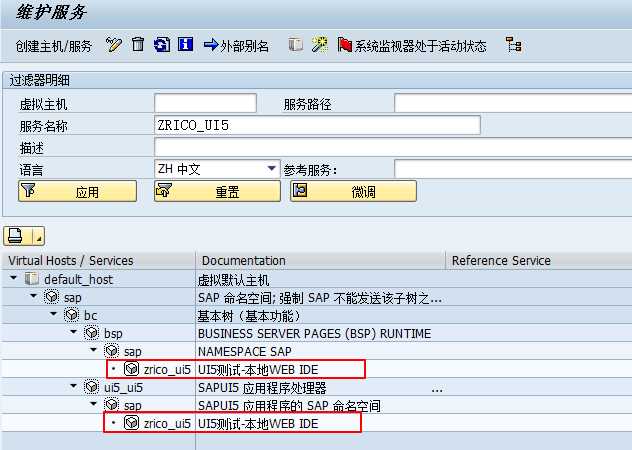This screenshot has height=450, width=632.
Task: Click the 应用 filter button
Action: pyautogui.click(x=77, y=191)
